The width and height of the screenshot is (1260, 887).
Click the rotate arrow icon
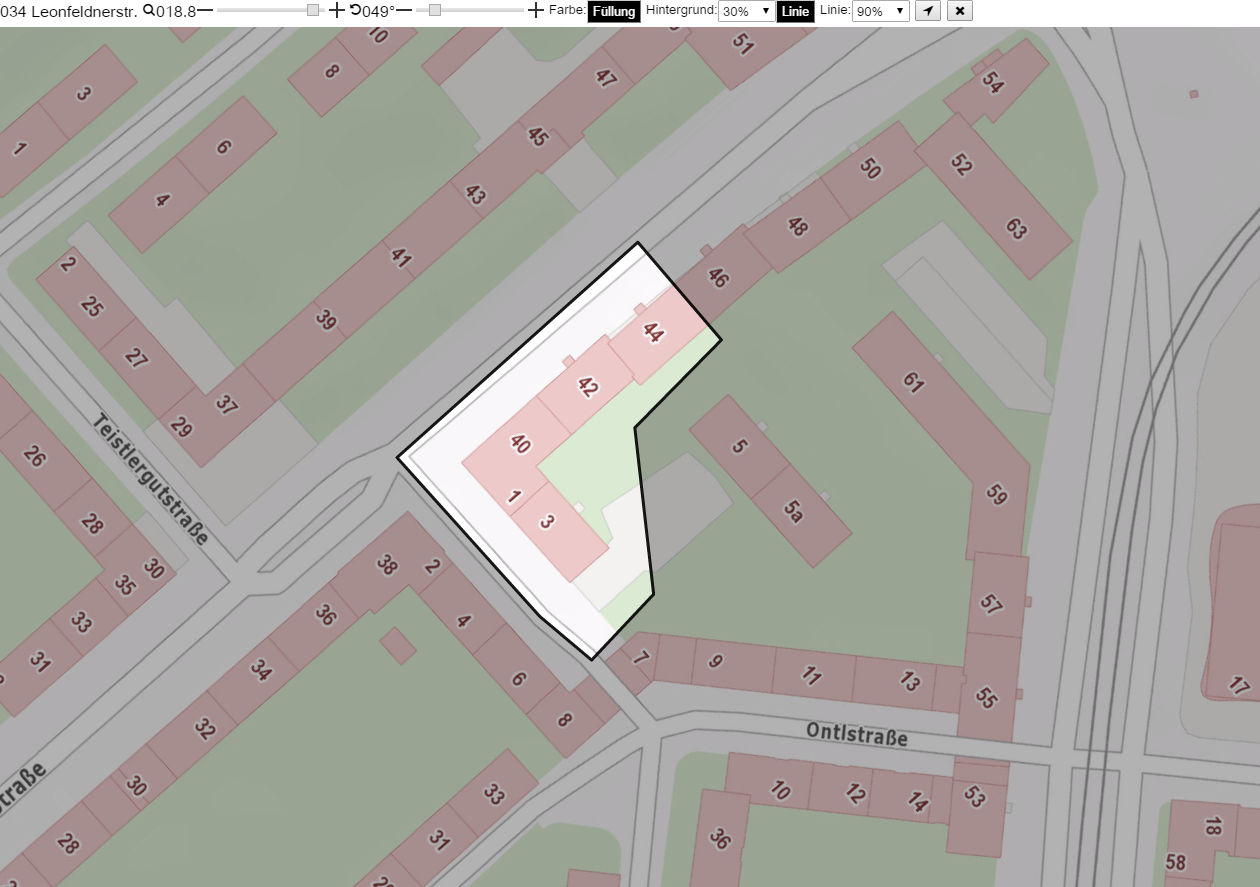[x=355, y=10]
